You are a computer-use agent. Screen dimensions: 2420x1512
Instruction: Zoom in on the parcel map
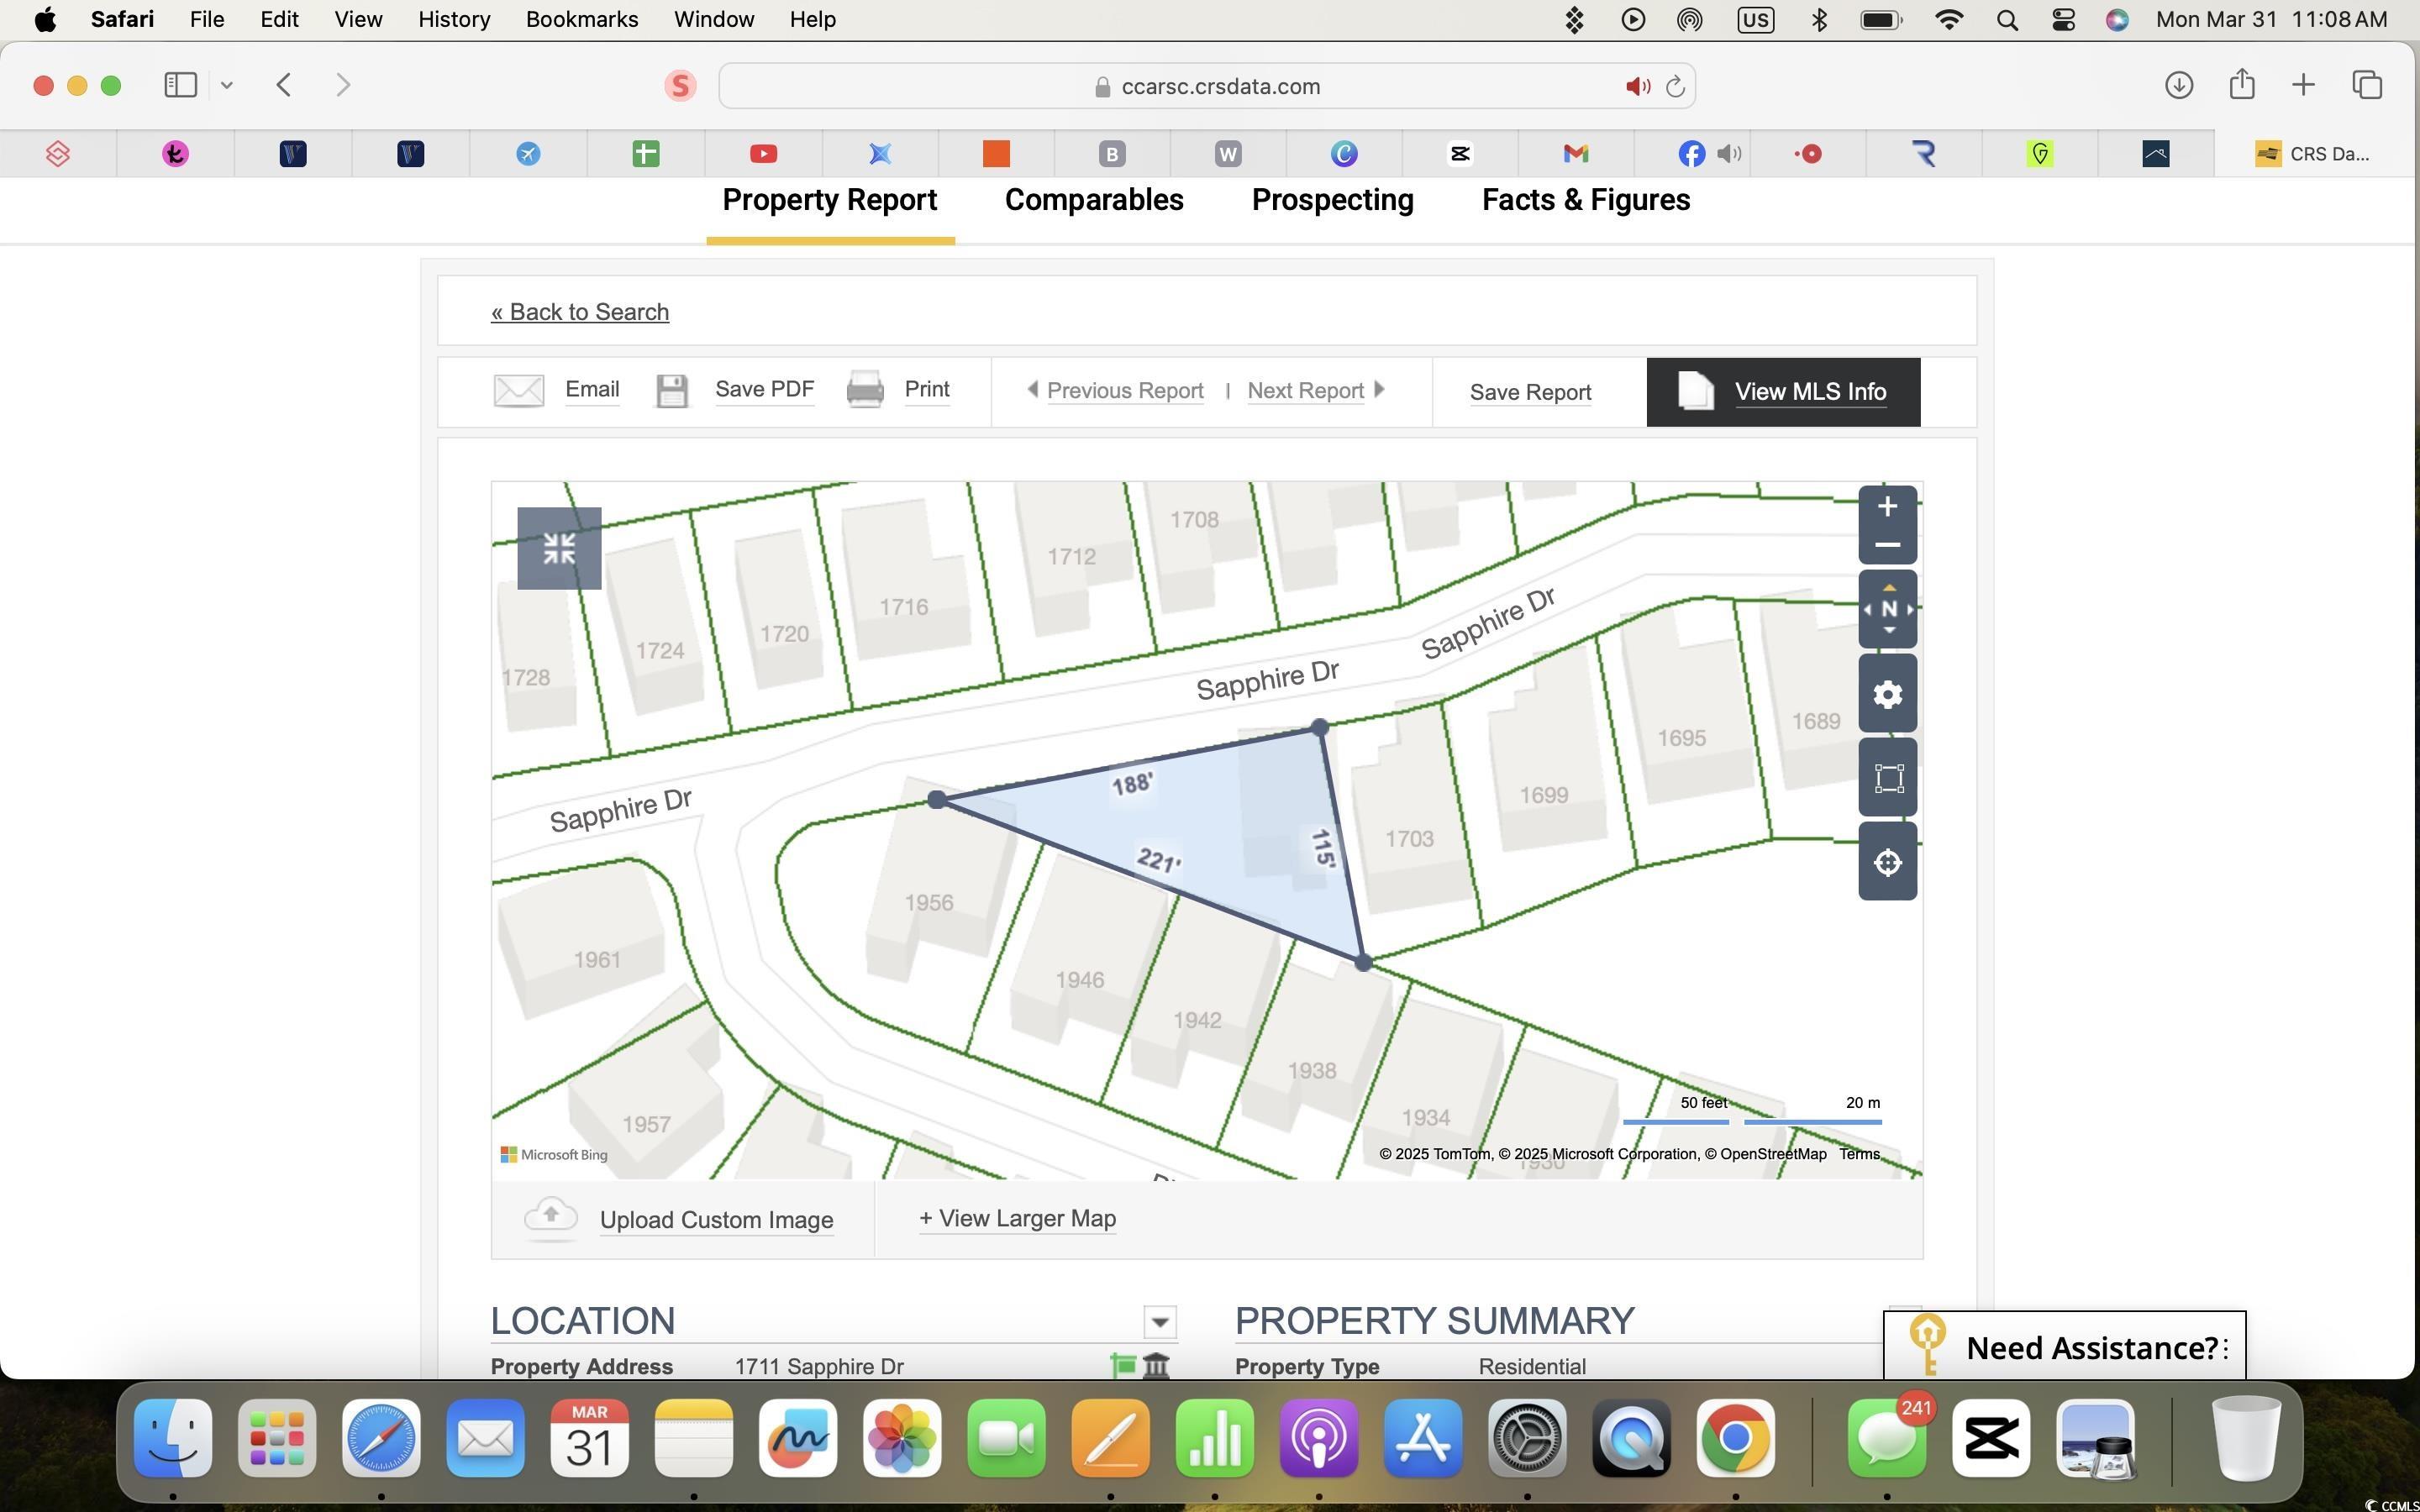click(1887, 507)
